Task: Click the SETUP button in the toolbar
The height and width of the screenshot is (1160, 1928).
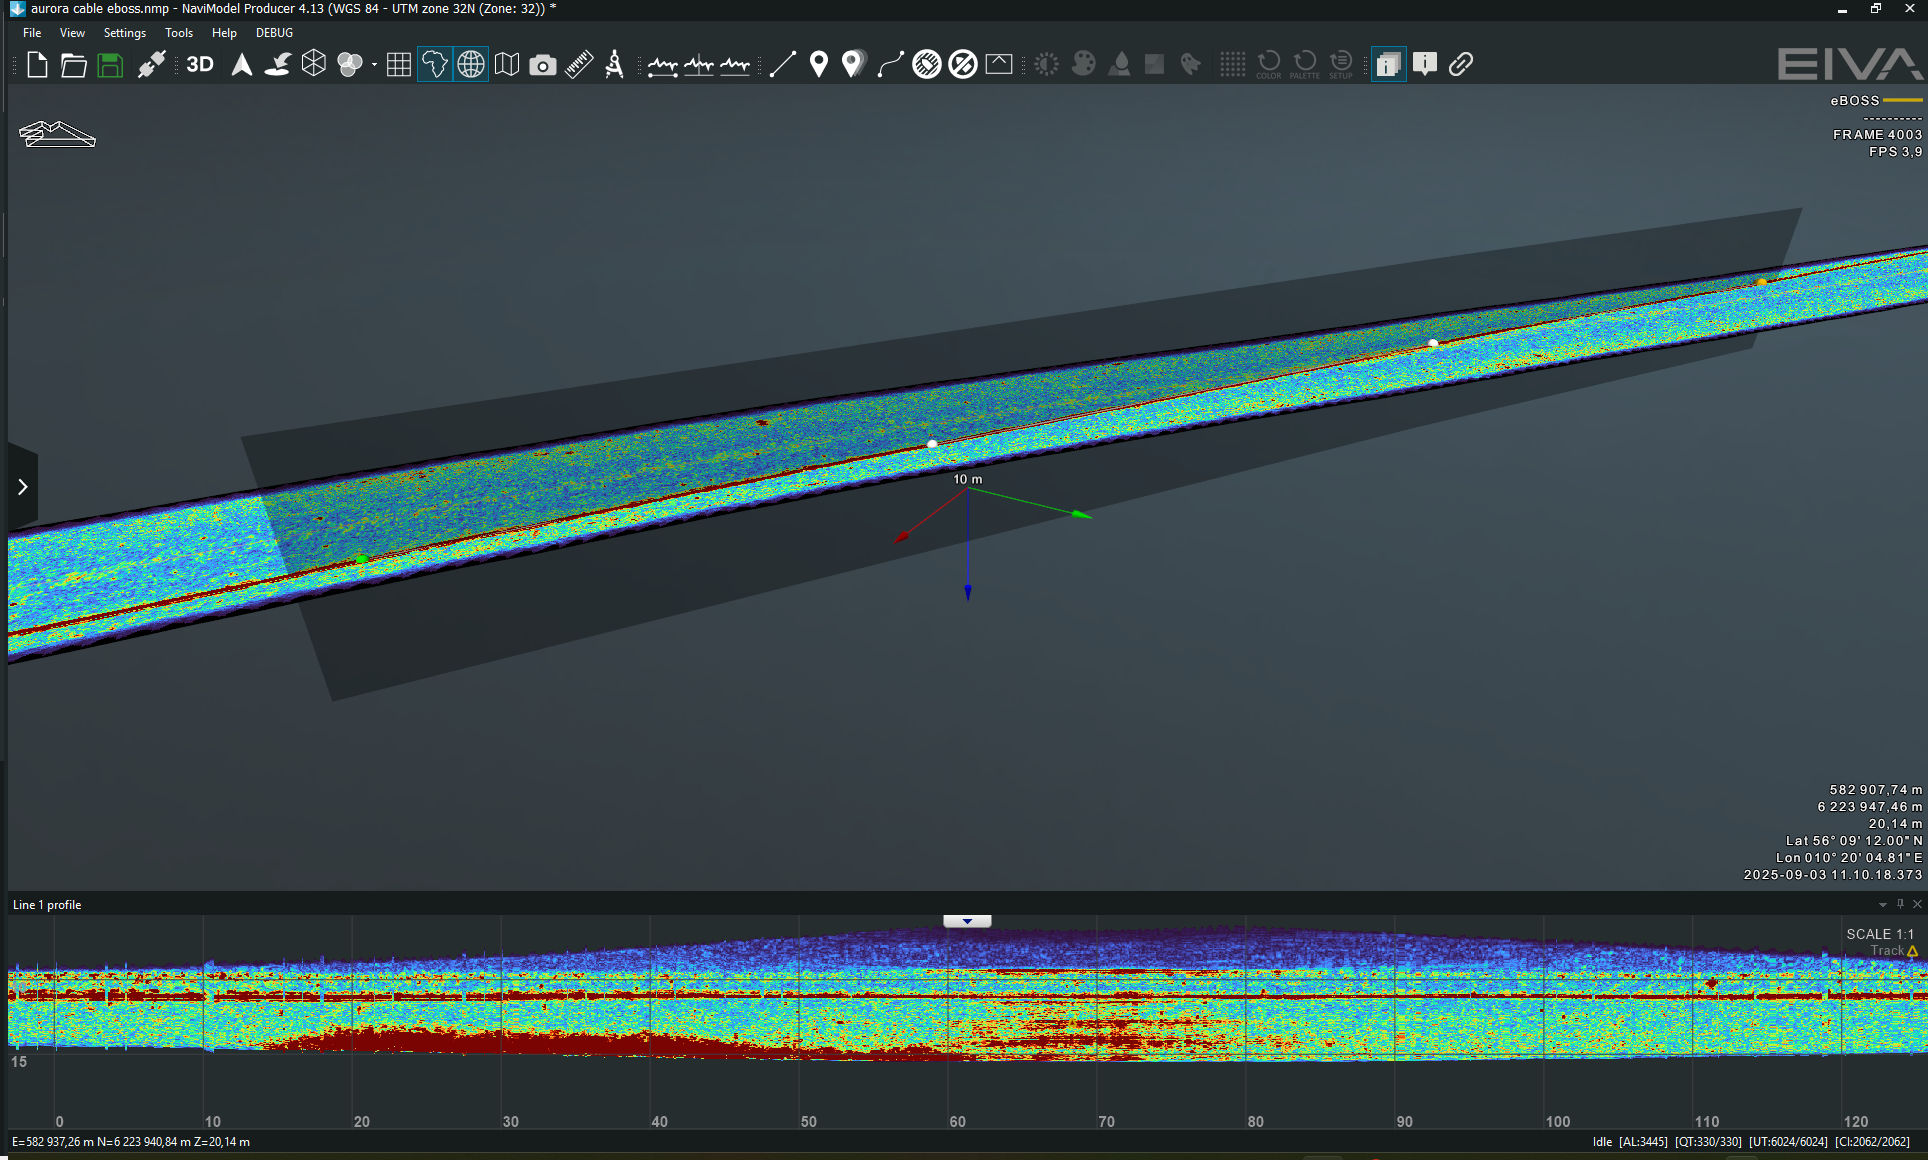Action: (x=1341, y=65)
